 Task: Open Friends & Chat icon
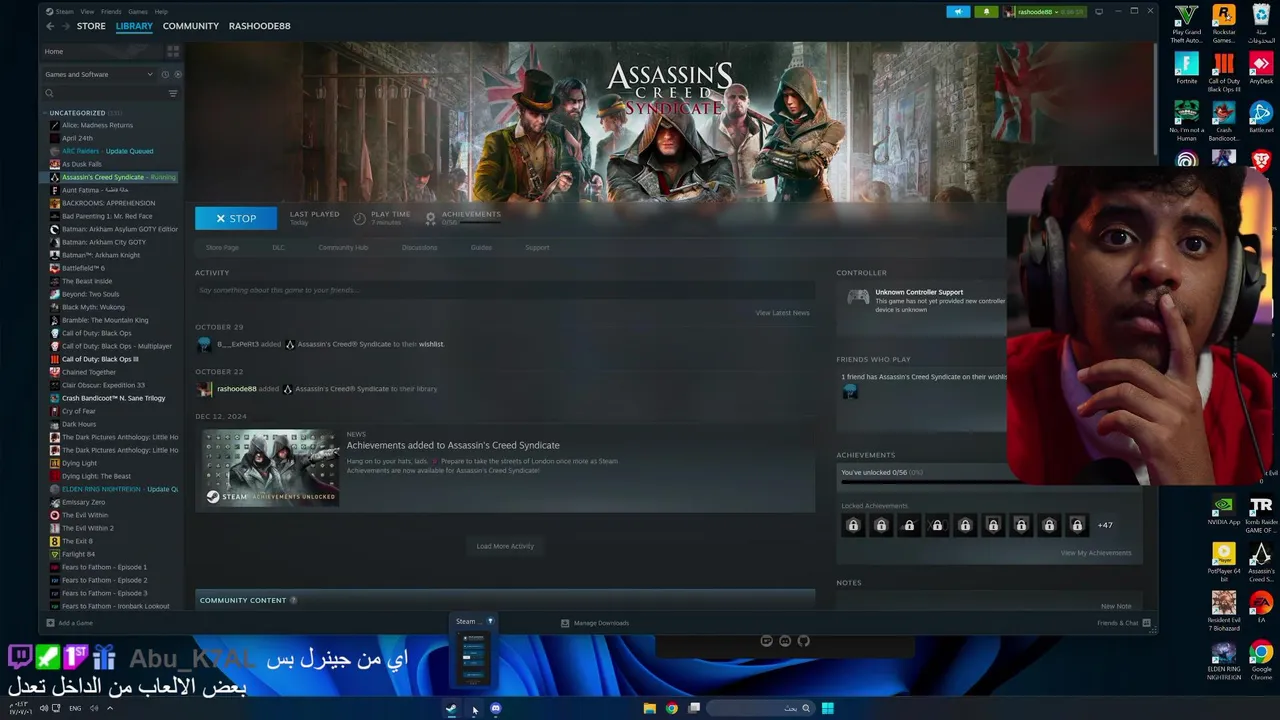click(1146, 623)
